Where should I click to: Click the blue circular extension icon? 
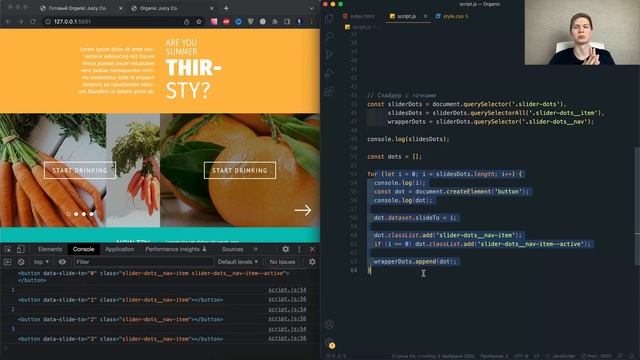coord(238,22)
